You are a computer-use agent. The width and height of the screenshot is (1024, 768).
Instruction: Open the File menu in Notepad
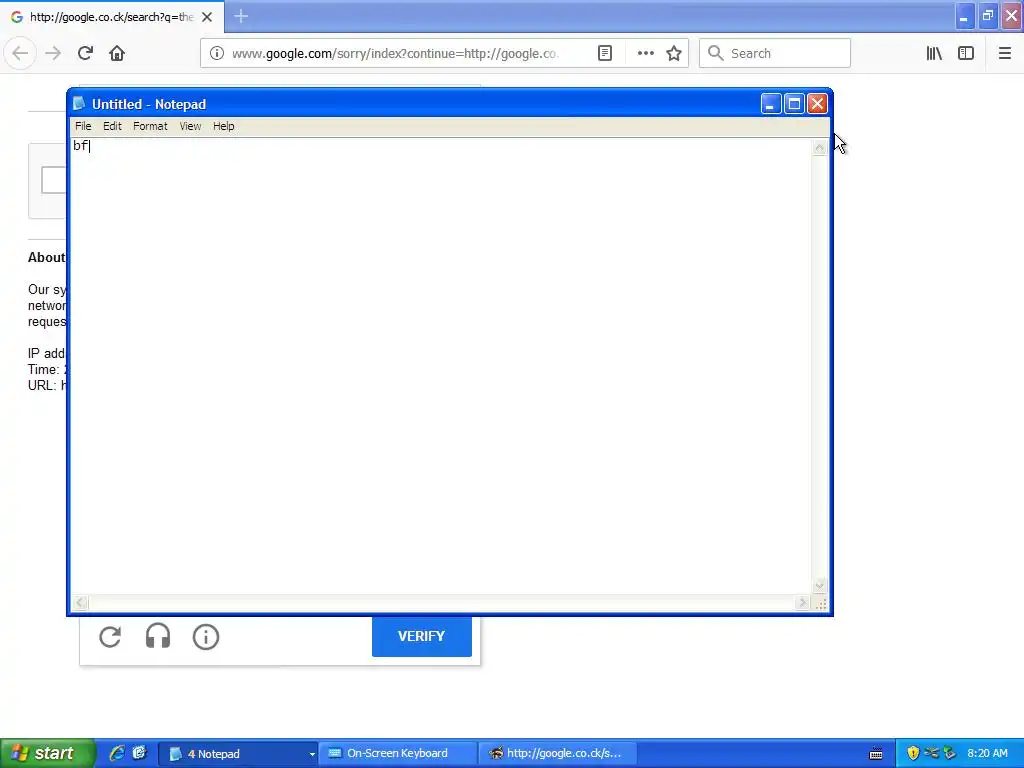click(x=83, y=126)
